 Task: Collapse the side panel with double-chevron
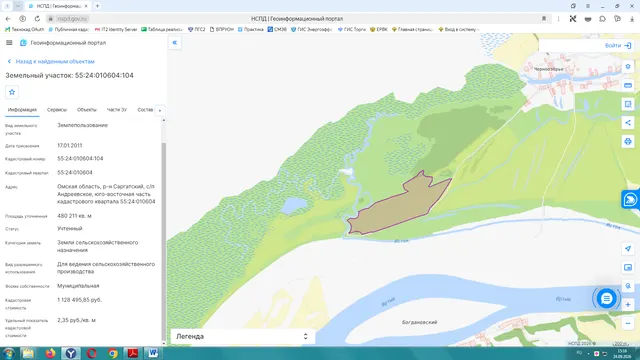pyautogui.click(x=175, y=42)
